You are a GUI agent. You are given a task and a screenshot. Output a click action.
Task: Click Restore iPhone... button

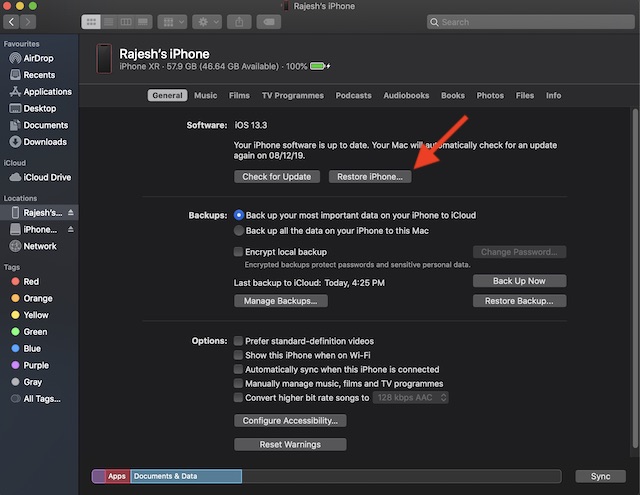pyautogui.click(x=370, y=177)
